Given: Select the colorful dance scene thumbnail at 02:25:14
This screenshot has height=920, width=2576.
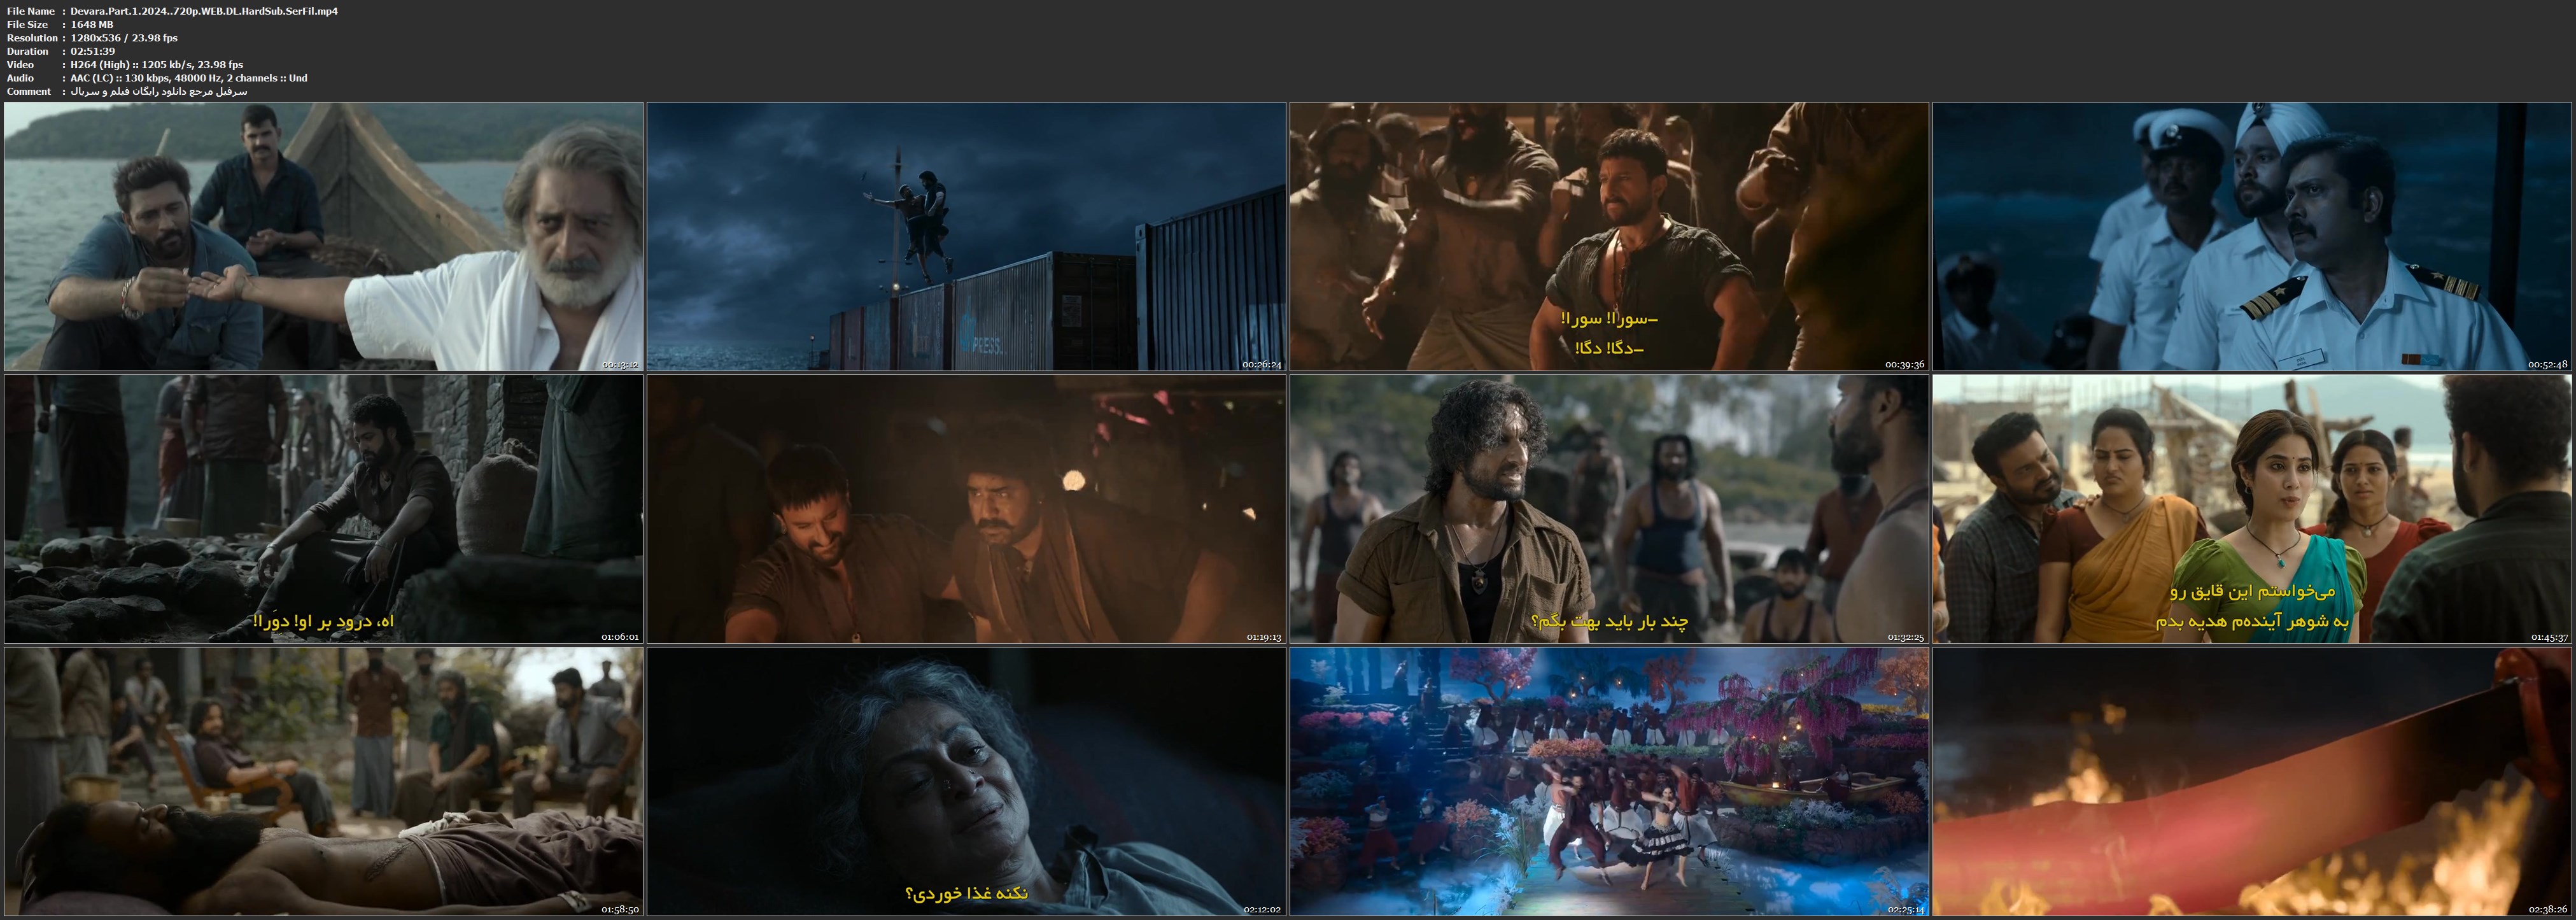Looking at the screenshot, I should pyautogui.click(x=1609, y=782).
